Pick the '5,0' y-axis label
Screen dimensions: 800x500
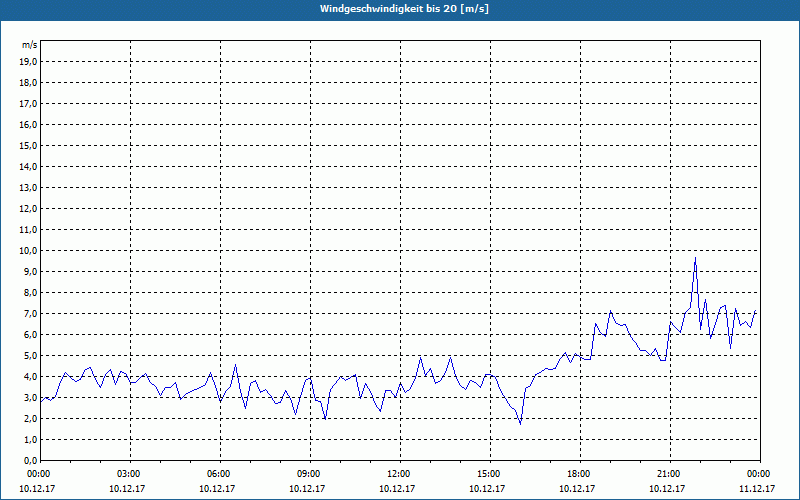pyautogui.click(x=31, y=356)
